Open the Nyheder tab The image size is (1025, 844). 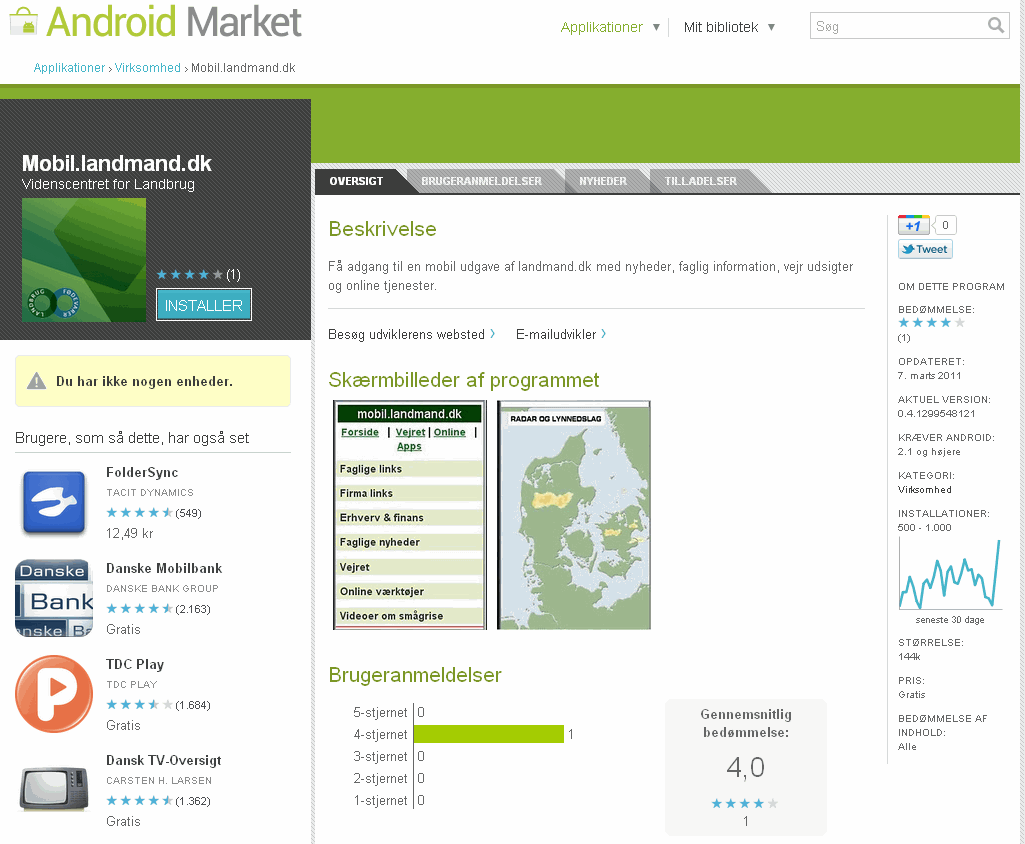(x=602, y=181)
